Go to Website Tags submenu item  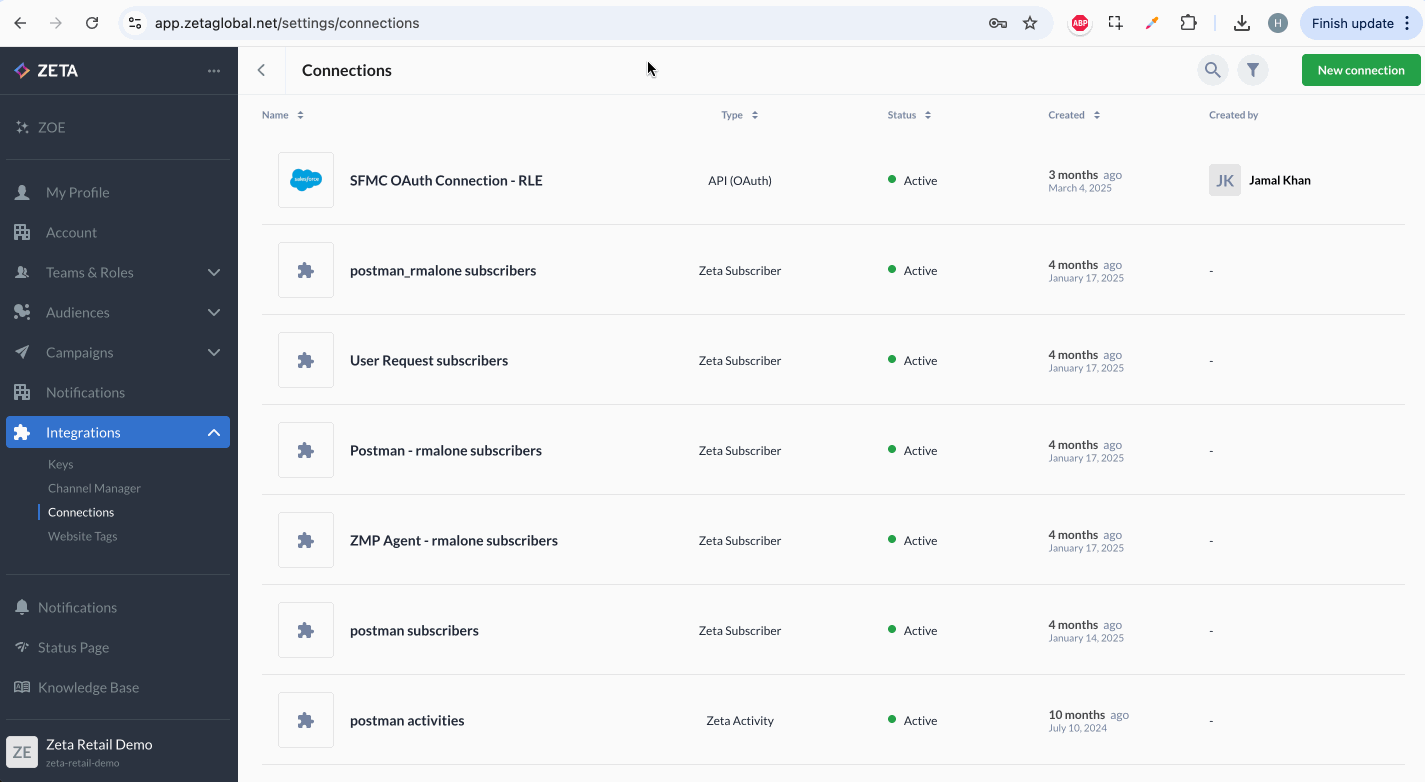point(82,536)
